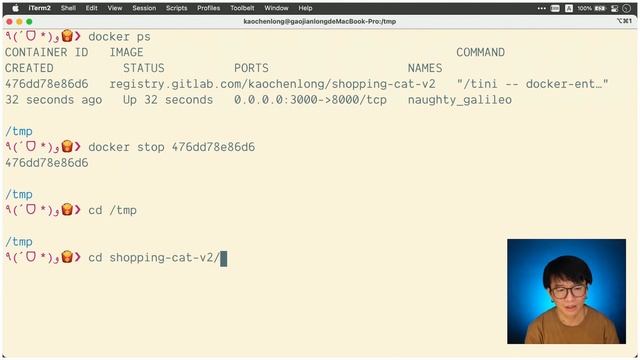Click the circular Siri icon in menu bar
This screenshot has height=360, width=640.
(x=627, y=8)
